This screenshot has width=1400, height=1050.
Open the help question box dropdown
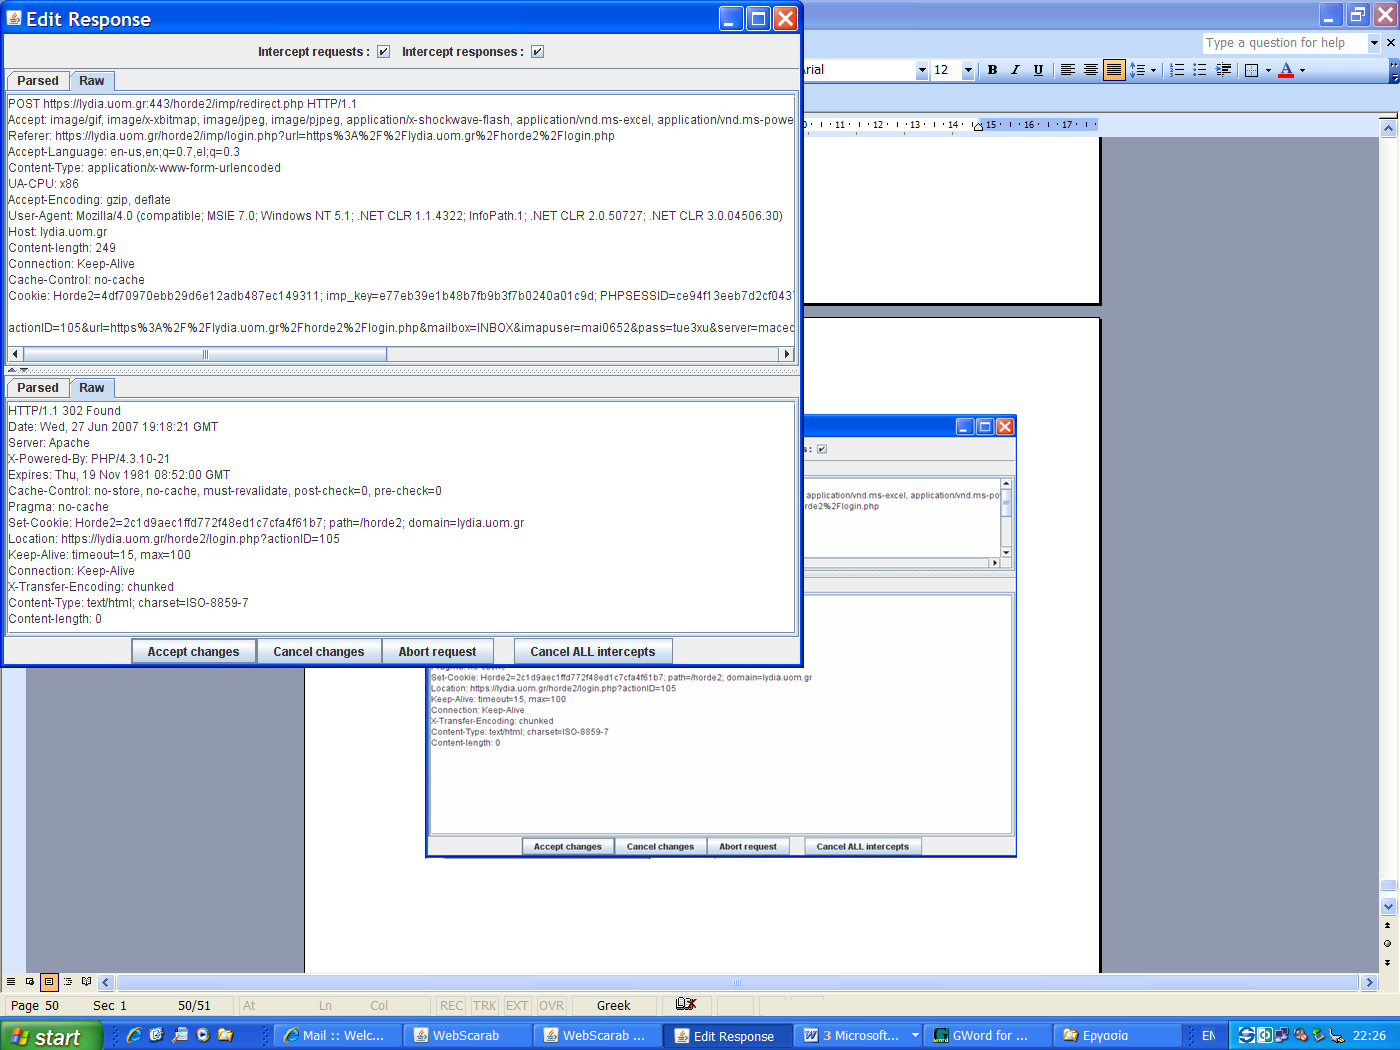(1374, 42)
